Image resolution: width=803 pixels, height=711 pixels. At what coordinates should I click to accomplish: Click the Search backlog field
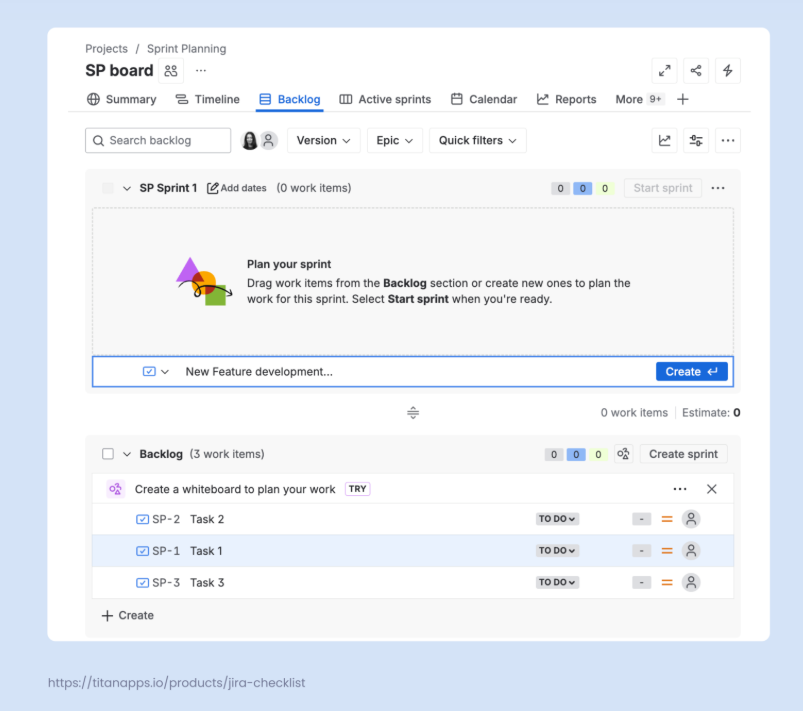(x=158, y=141)
